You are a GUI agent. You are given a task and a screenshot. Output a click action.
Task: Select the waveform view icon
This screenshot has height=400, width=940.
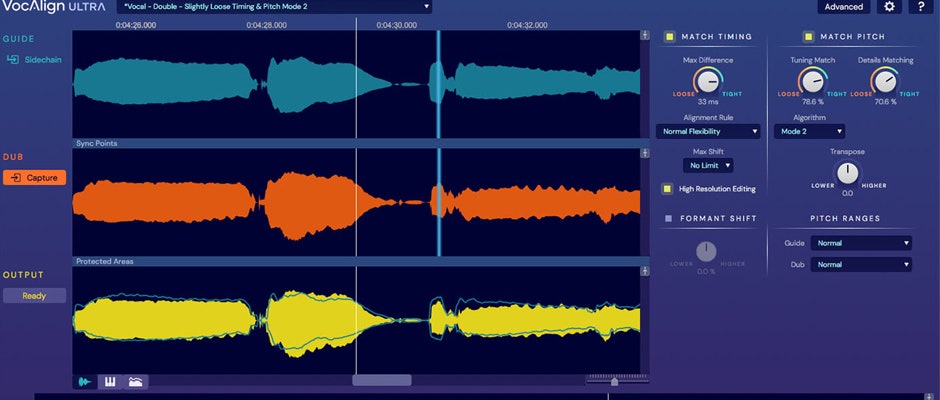(83, 381)
